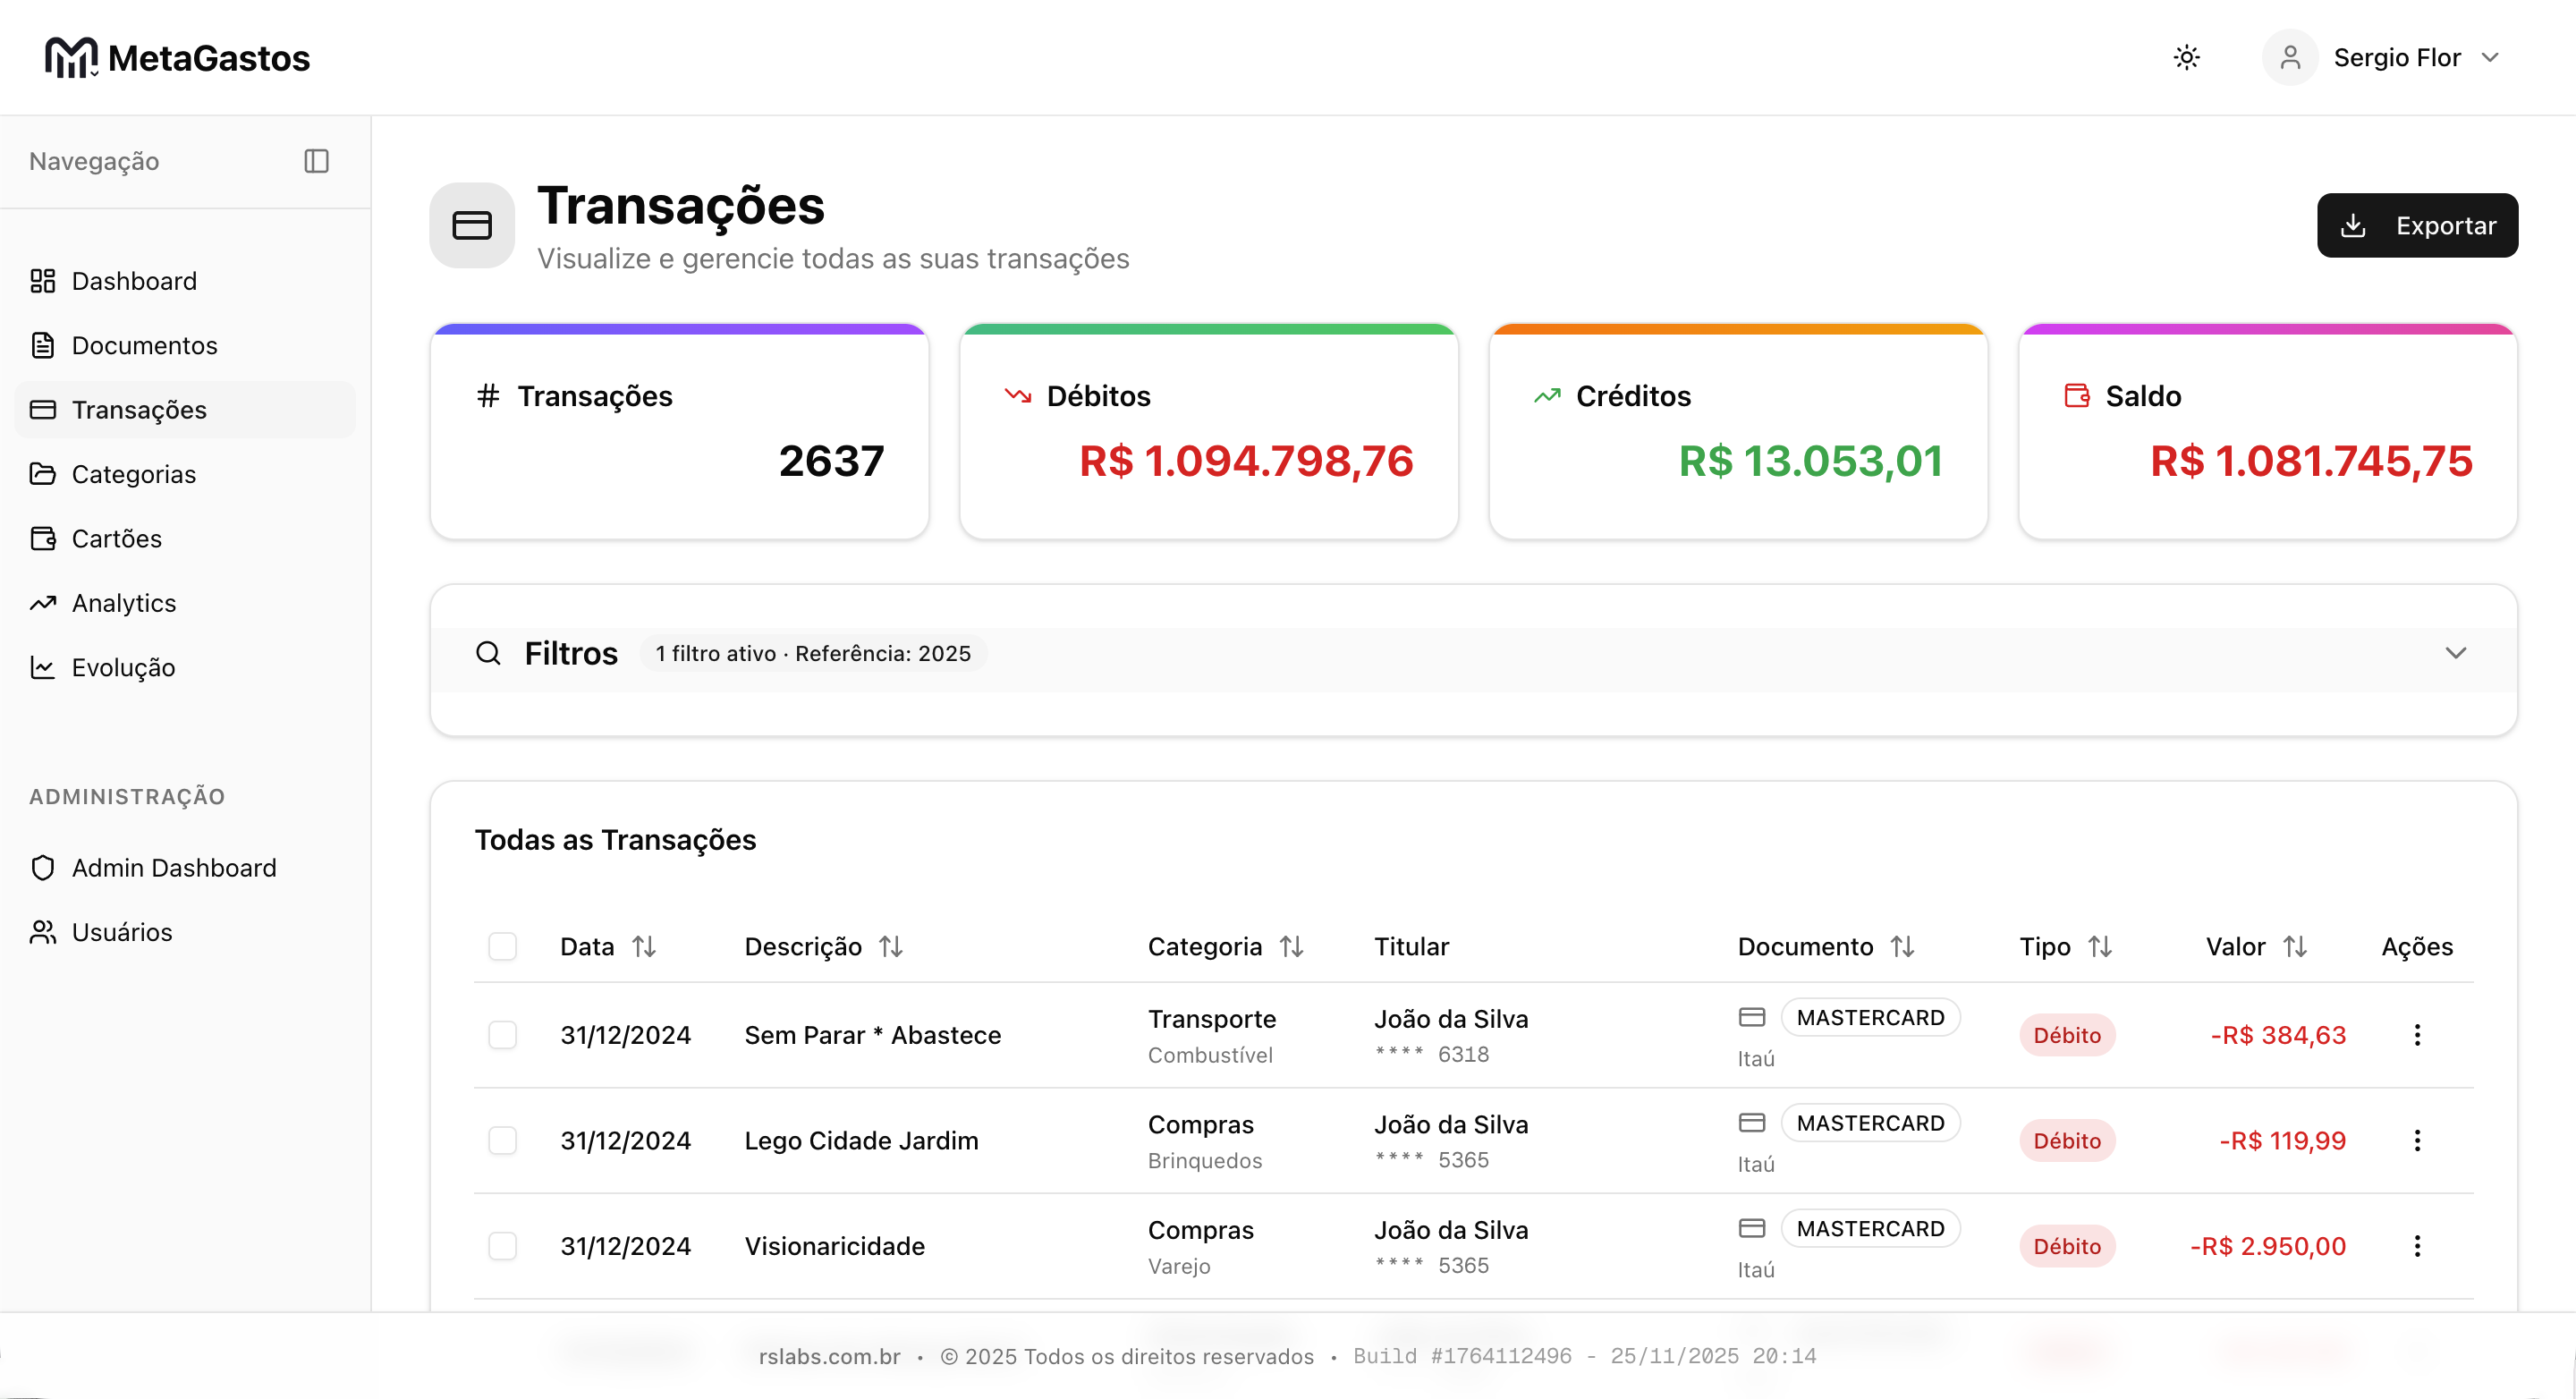Image resolution: width=2576 pixels, height=1399 pixels.
Task: Visit the rslabs.com.br footer link
Action: click(828, 1356)
